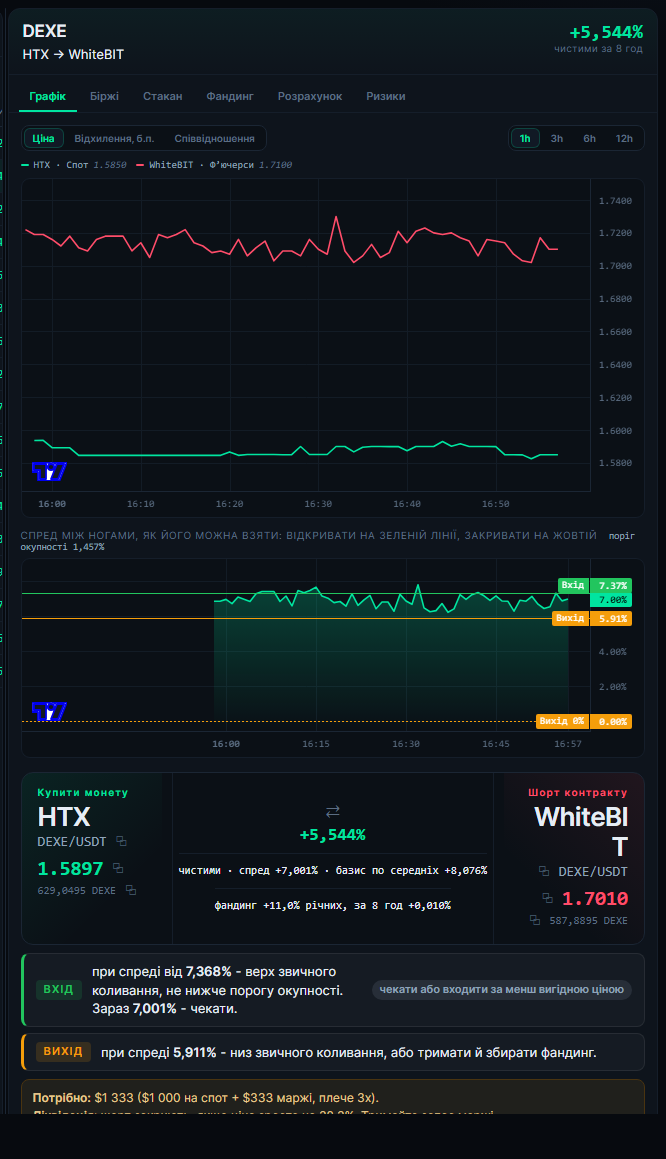Click 'Купити монету' label

[x=83, y=792]
